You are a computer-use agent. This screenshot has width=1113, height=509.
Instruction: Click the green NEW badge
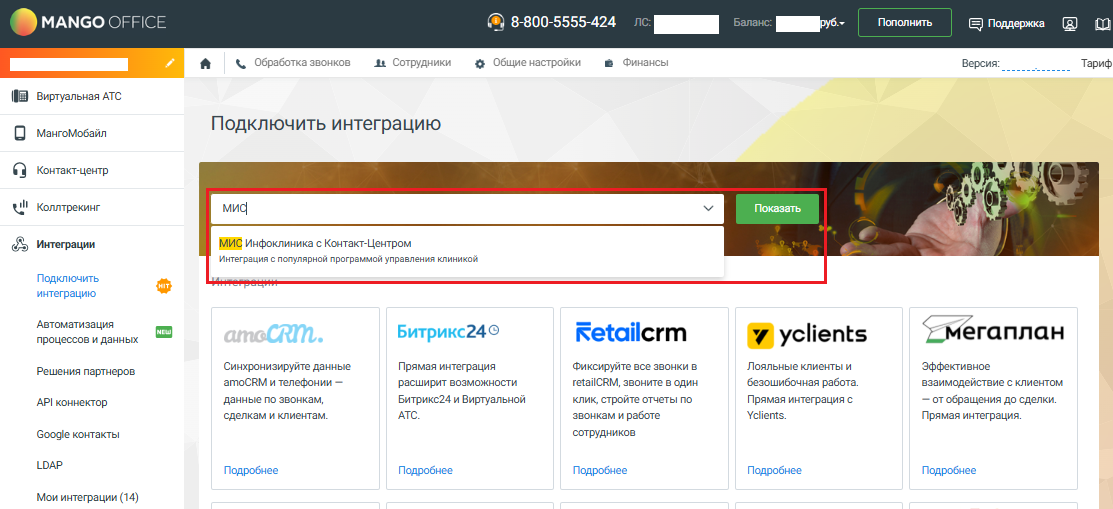click(x=164, y=332)
